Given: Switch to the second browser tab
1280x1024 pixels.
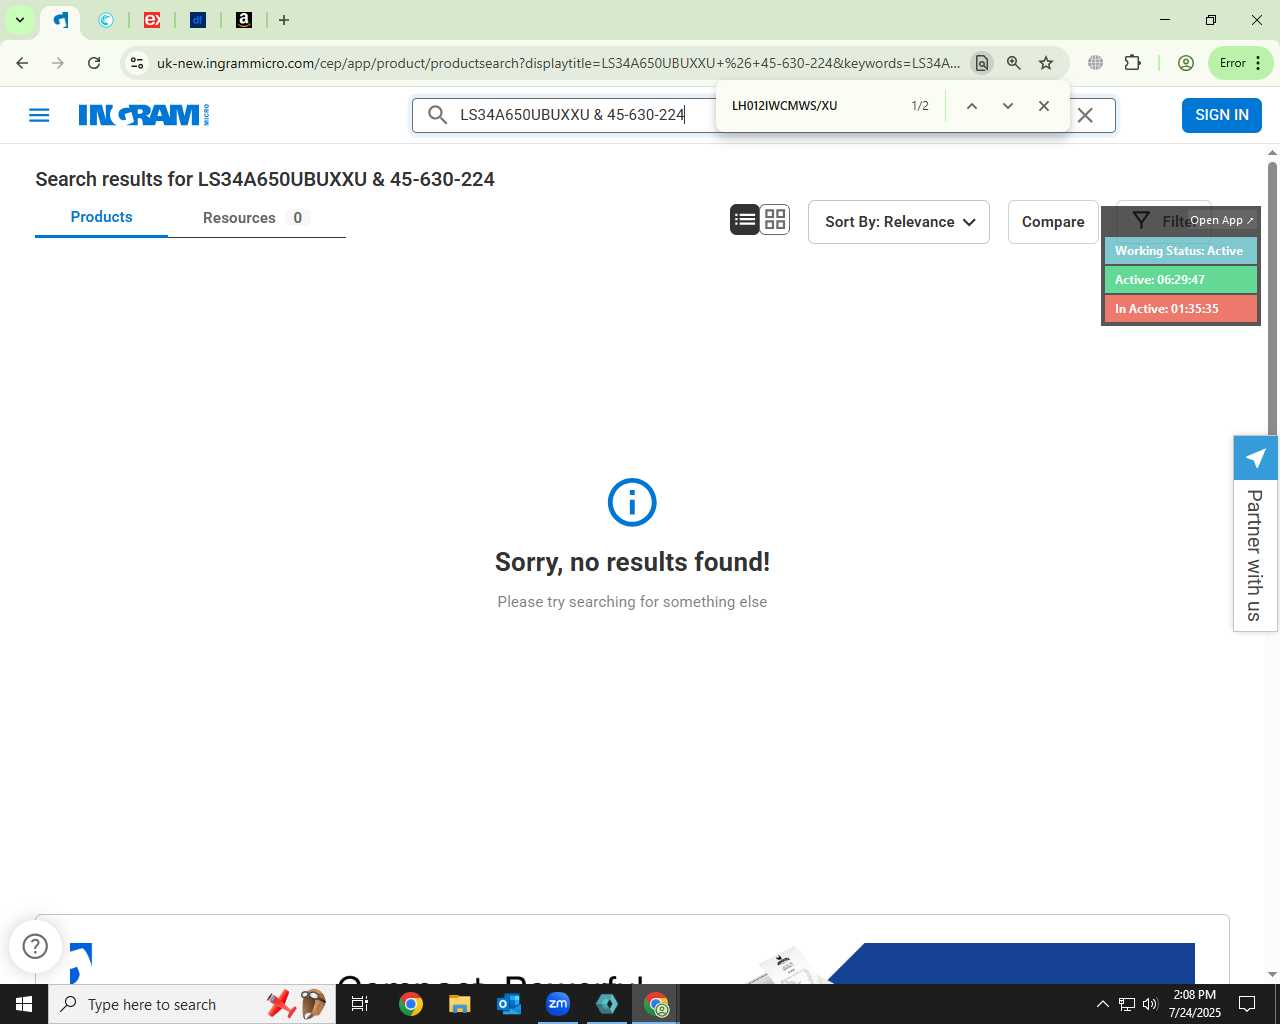Looking at the screenshot, I should pos(107,20).
